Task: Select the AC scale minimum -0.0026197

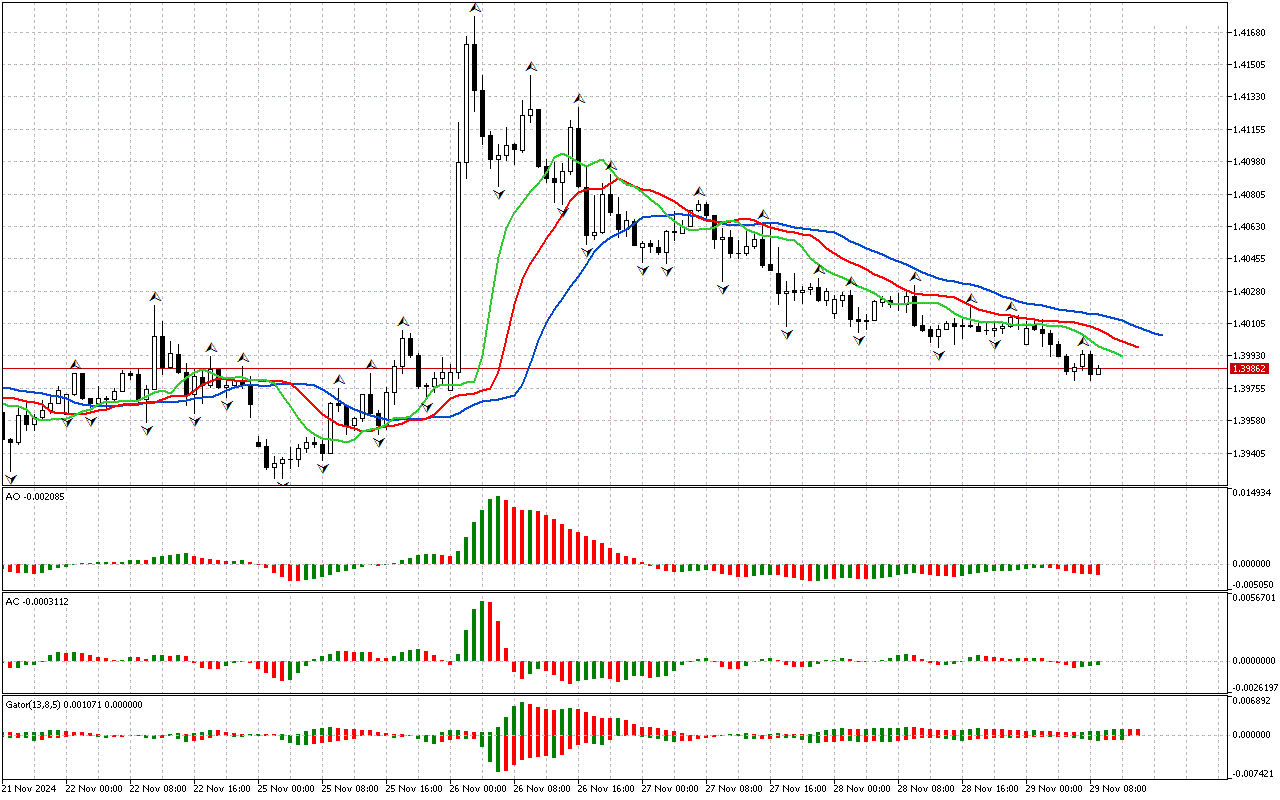Action: (x=1254, y=688)
